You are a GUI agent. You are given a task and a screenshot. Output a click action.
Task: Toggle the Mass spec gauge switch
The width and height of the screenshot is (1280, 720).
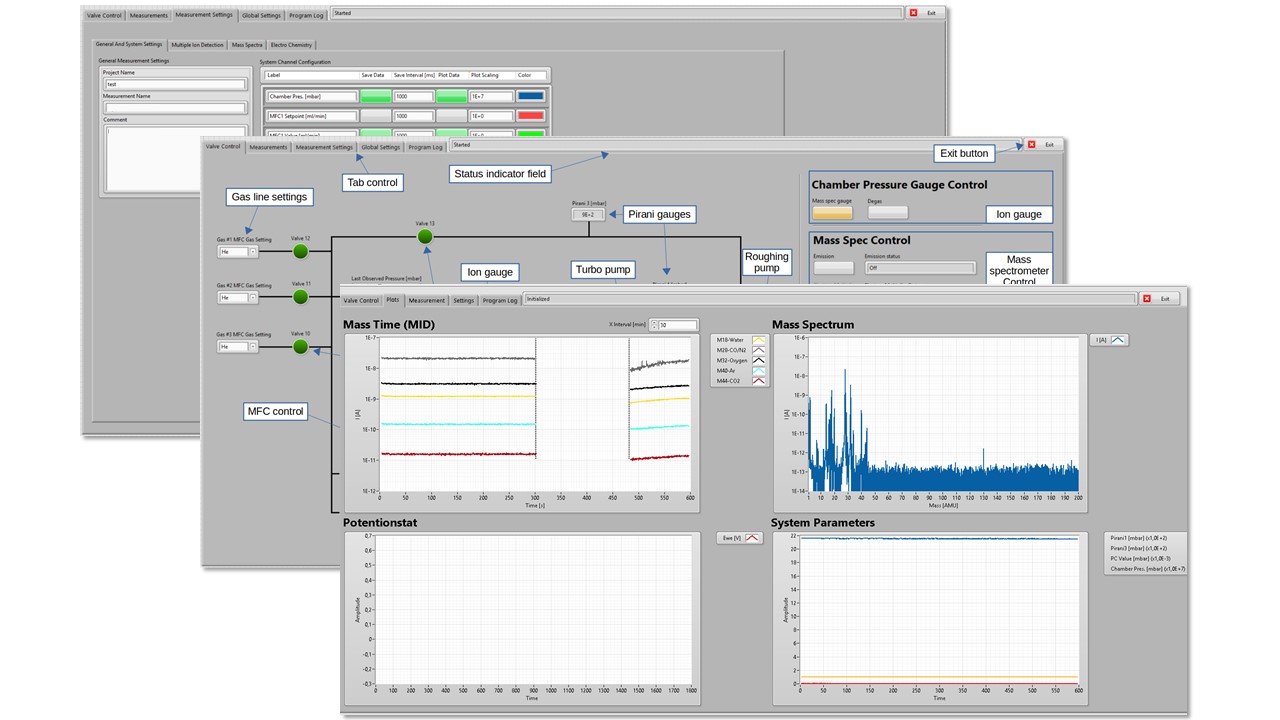click(x=833, y=212)
